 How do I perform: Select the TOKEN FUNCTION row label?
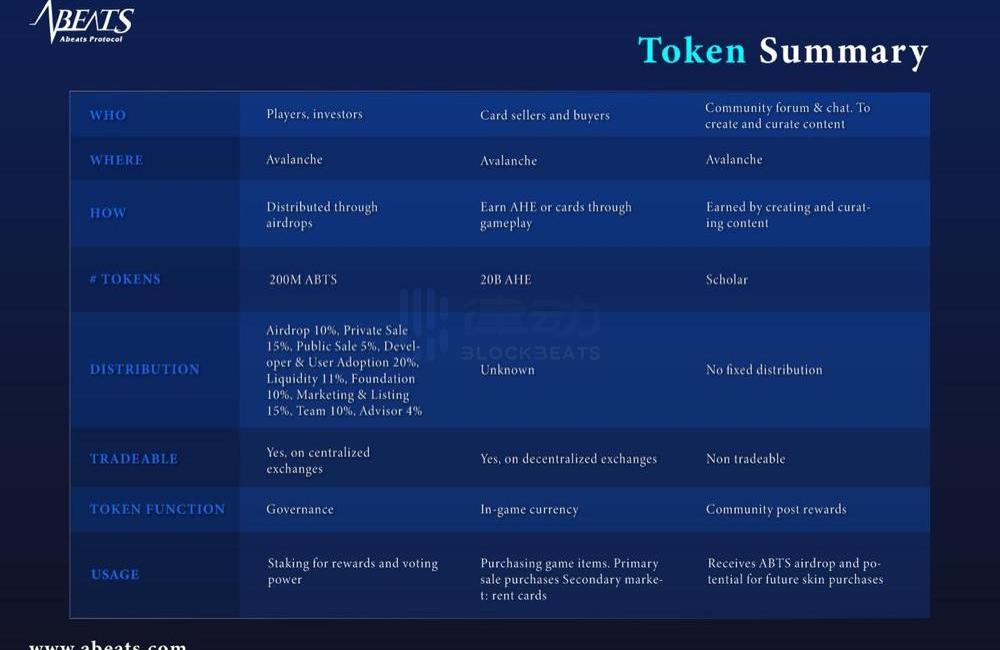point(158,509)
